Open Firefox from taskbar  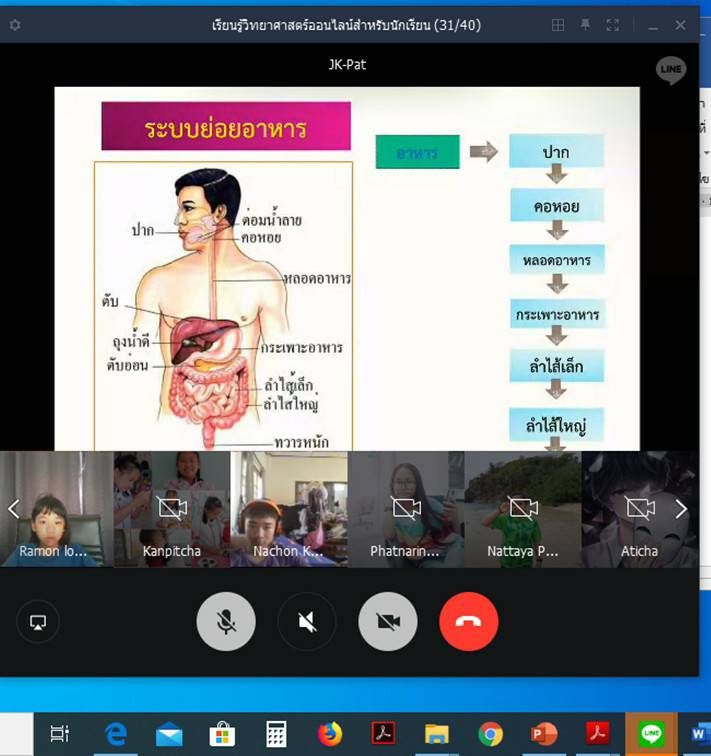pyautogui.click(x=330, y=735)
